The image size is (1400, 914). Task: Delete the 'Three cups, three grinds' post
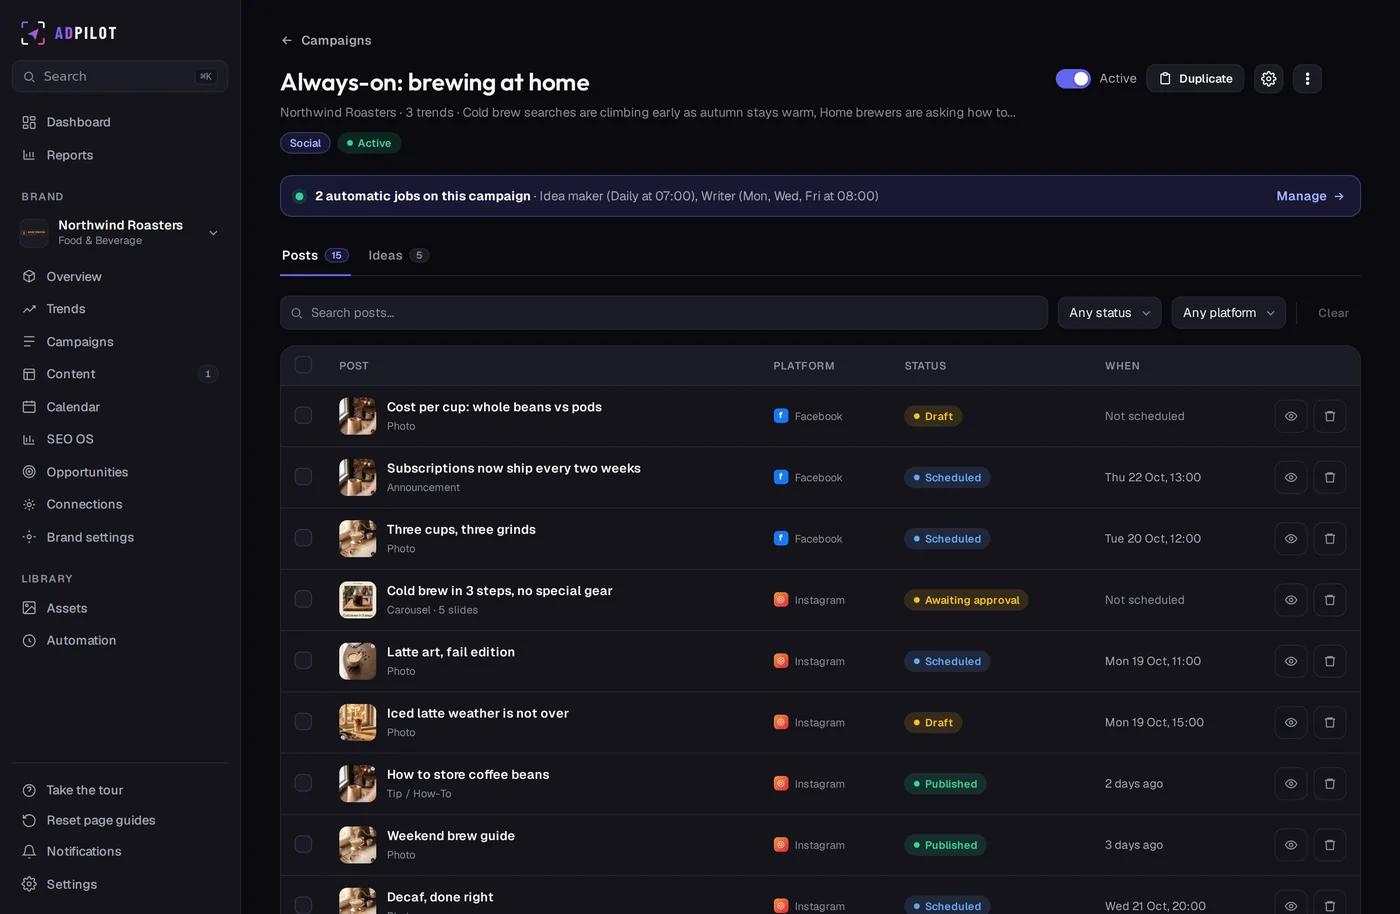[1329, 538]
